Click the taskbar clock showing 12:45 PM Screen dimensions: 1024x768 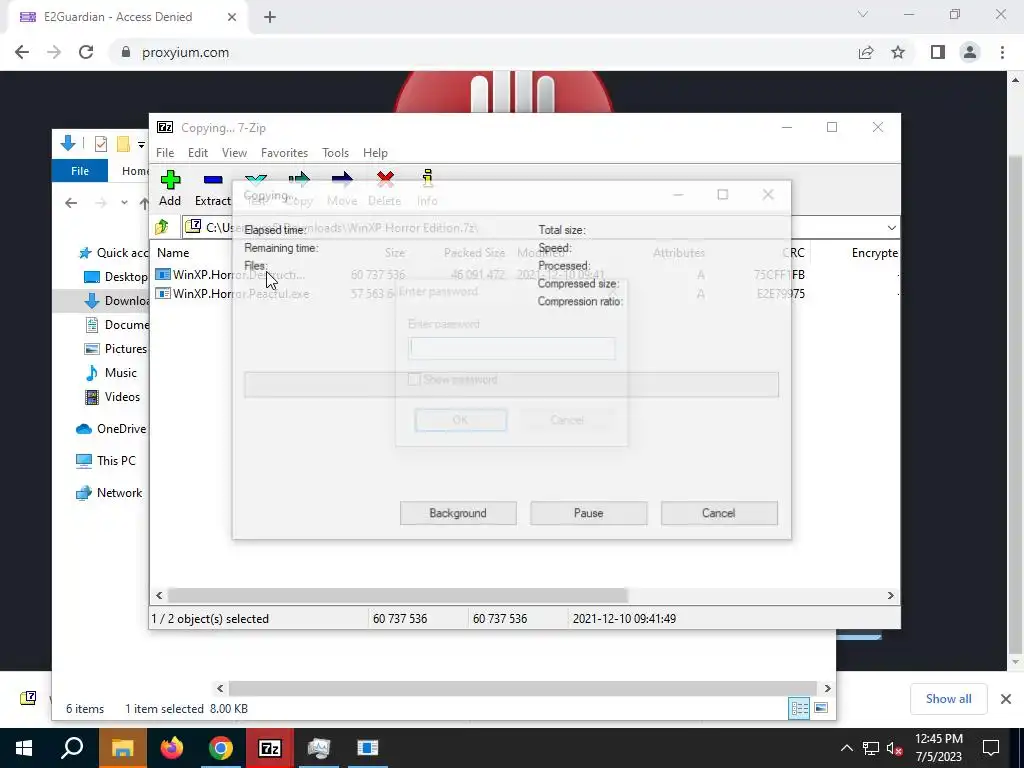[x=938, y=748]
